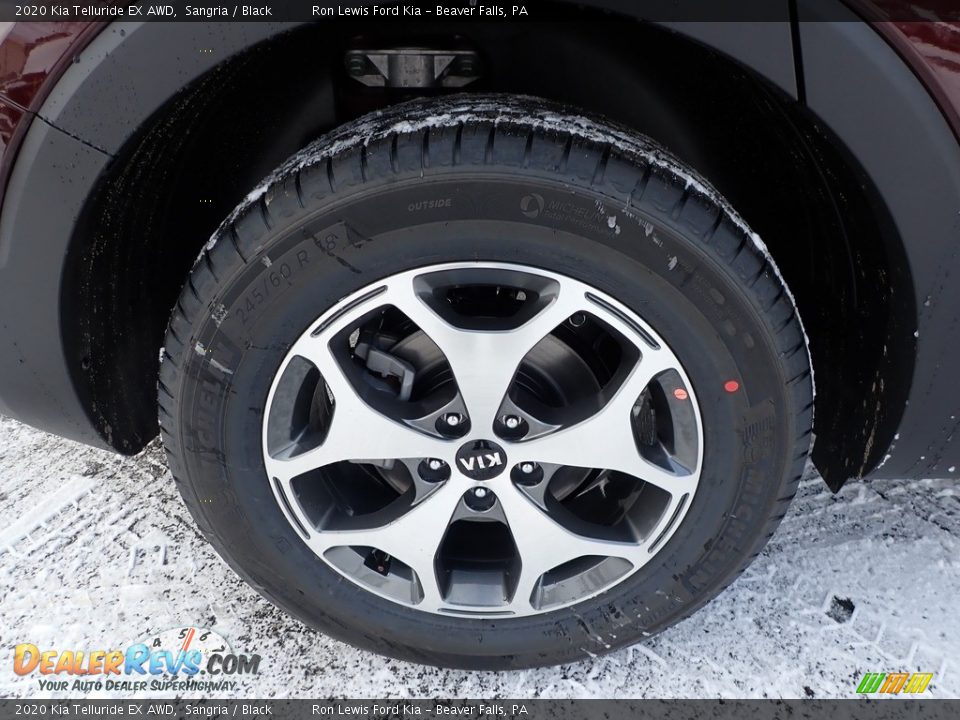Image resolution: width=960 pixels, height=720 pixels.
Task: Click the orange striped badge icon
Action: tap(894, 682)
